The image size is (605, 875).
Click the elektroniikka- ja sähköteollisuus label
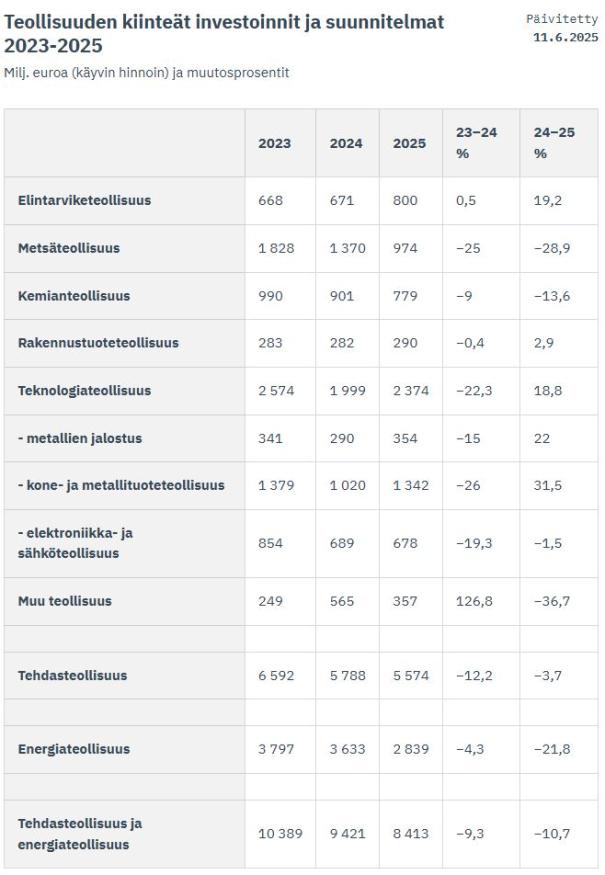75,543
